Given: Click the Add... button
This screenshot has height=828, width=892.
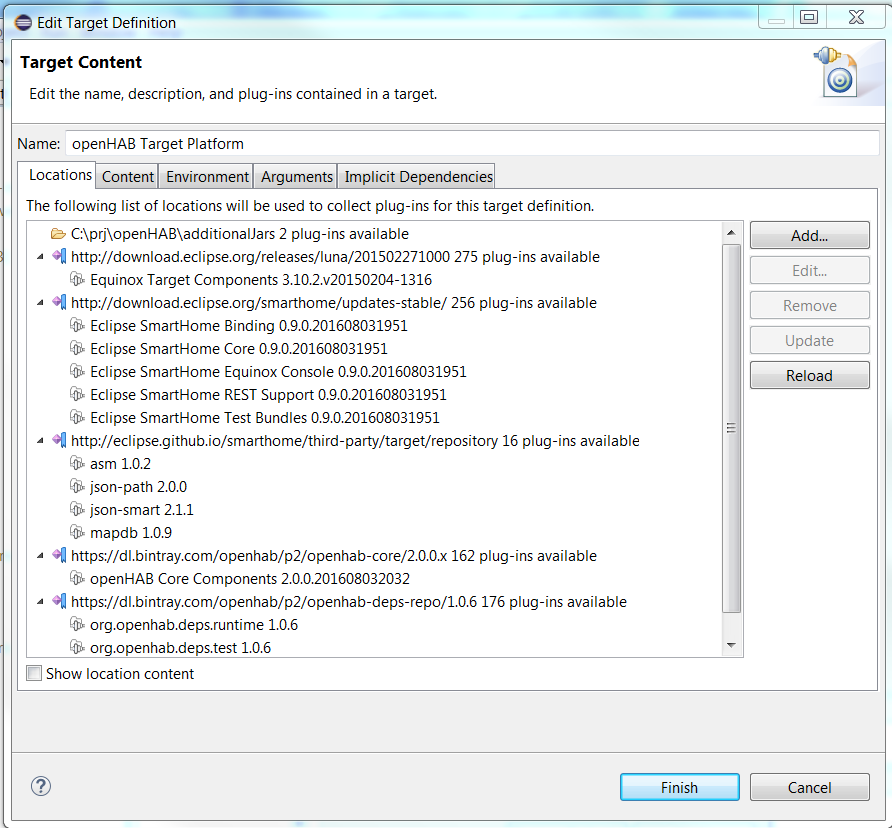Looking at the screenshot, I should (810, 236).
